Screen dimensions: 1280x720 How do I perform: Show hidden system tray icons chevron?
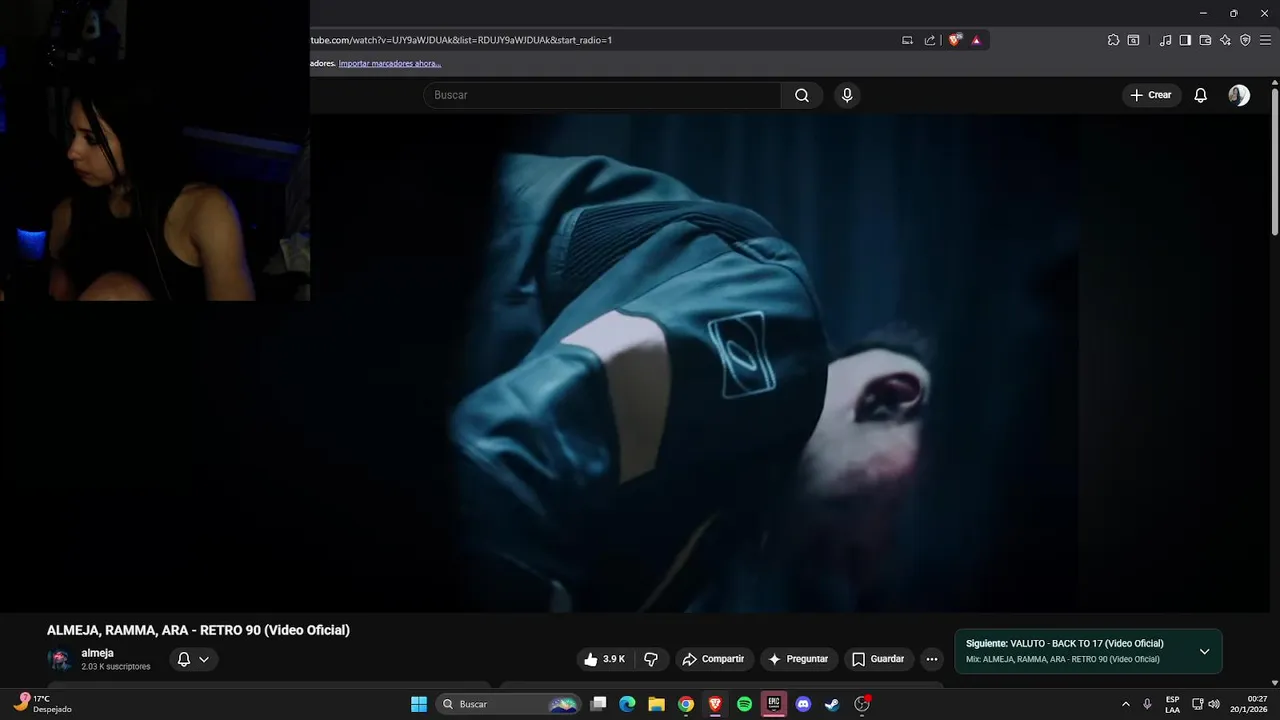(x=1126, y=704)
